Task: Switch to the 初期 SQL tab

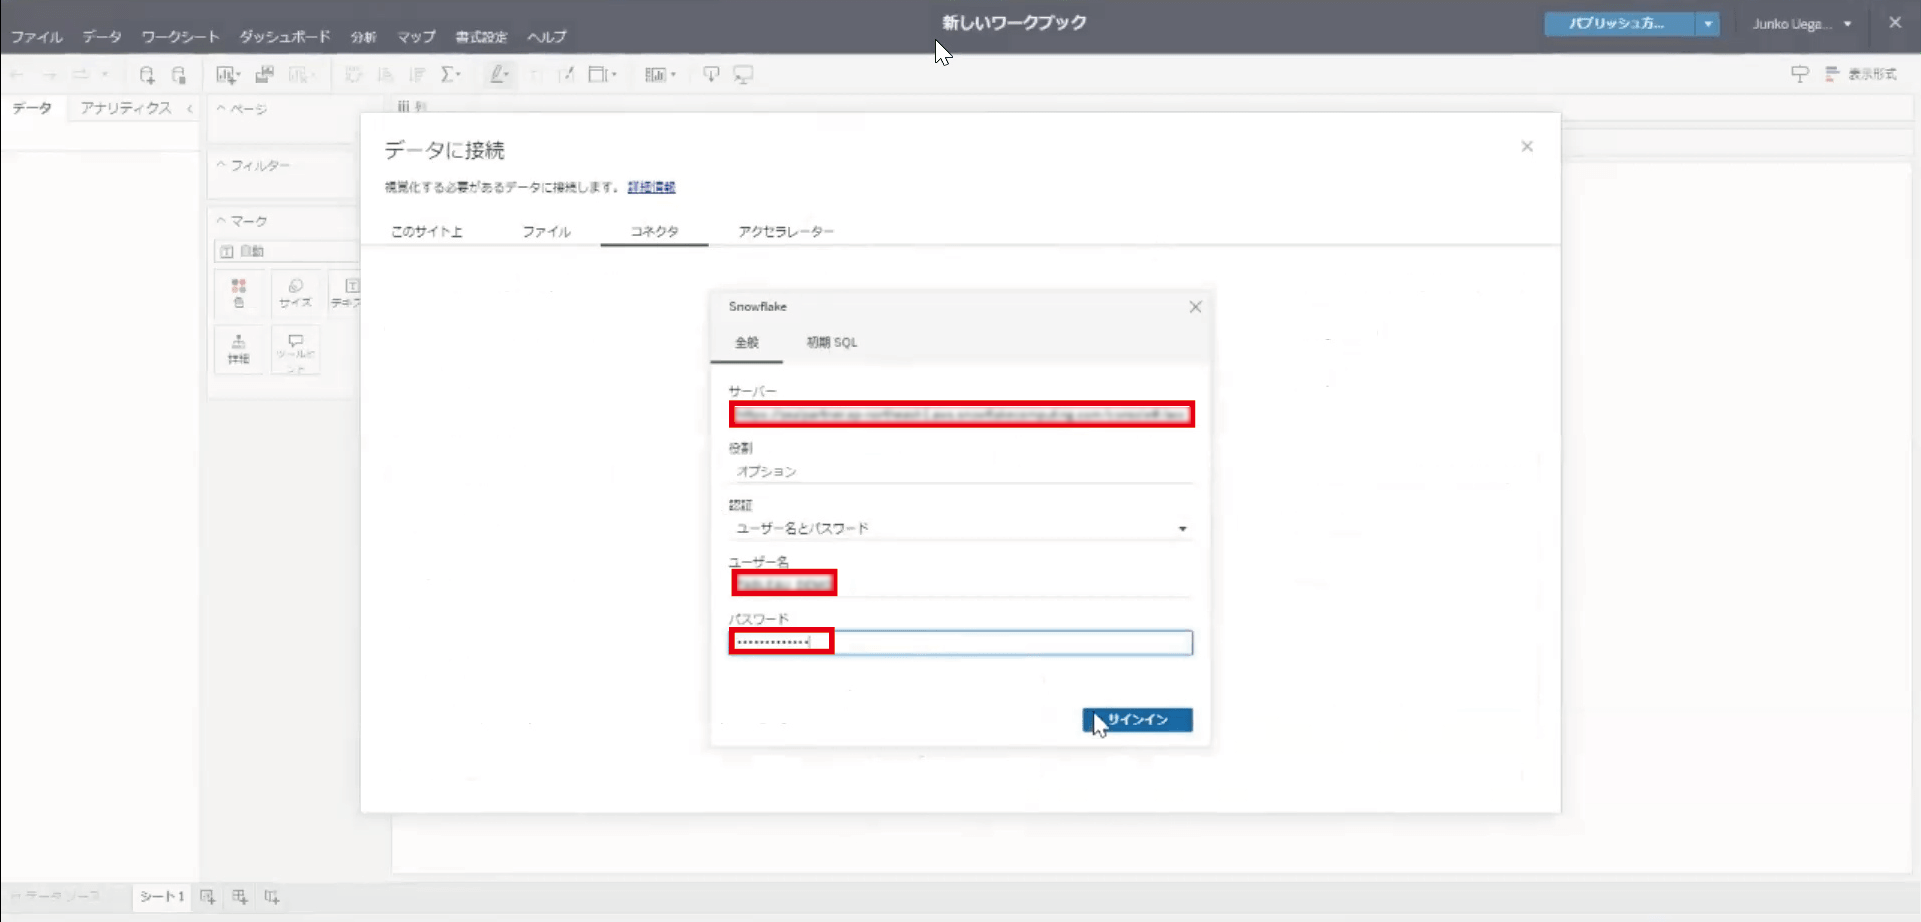Action: (x=832, y=342)
